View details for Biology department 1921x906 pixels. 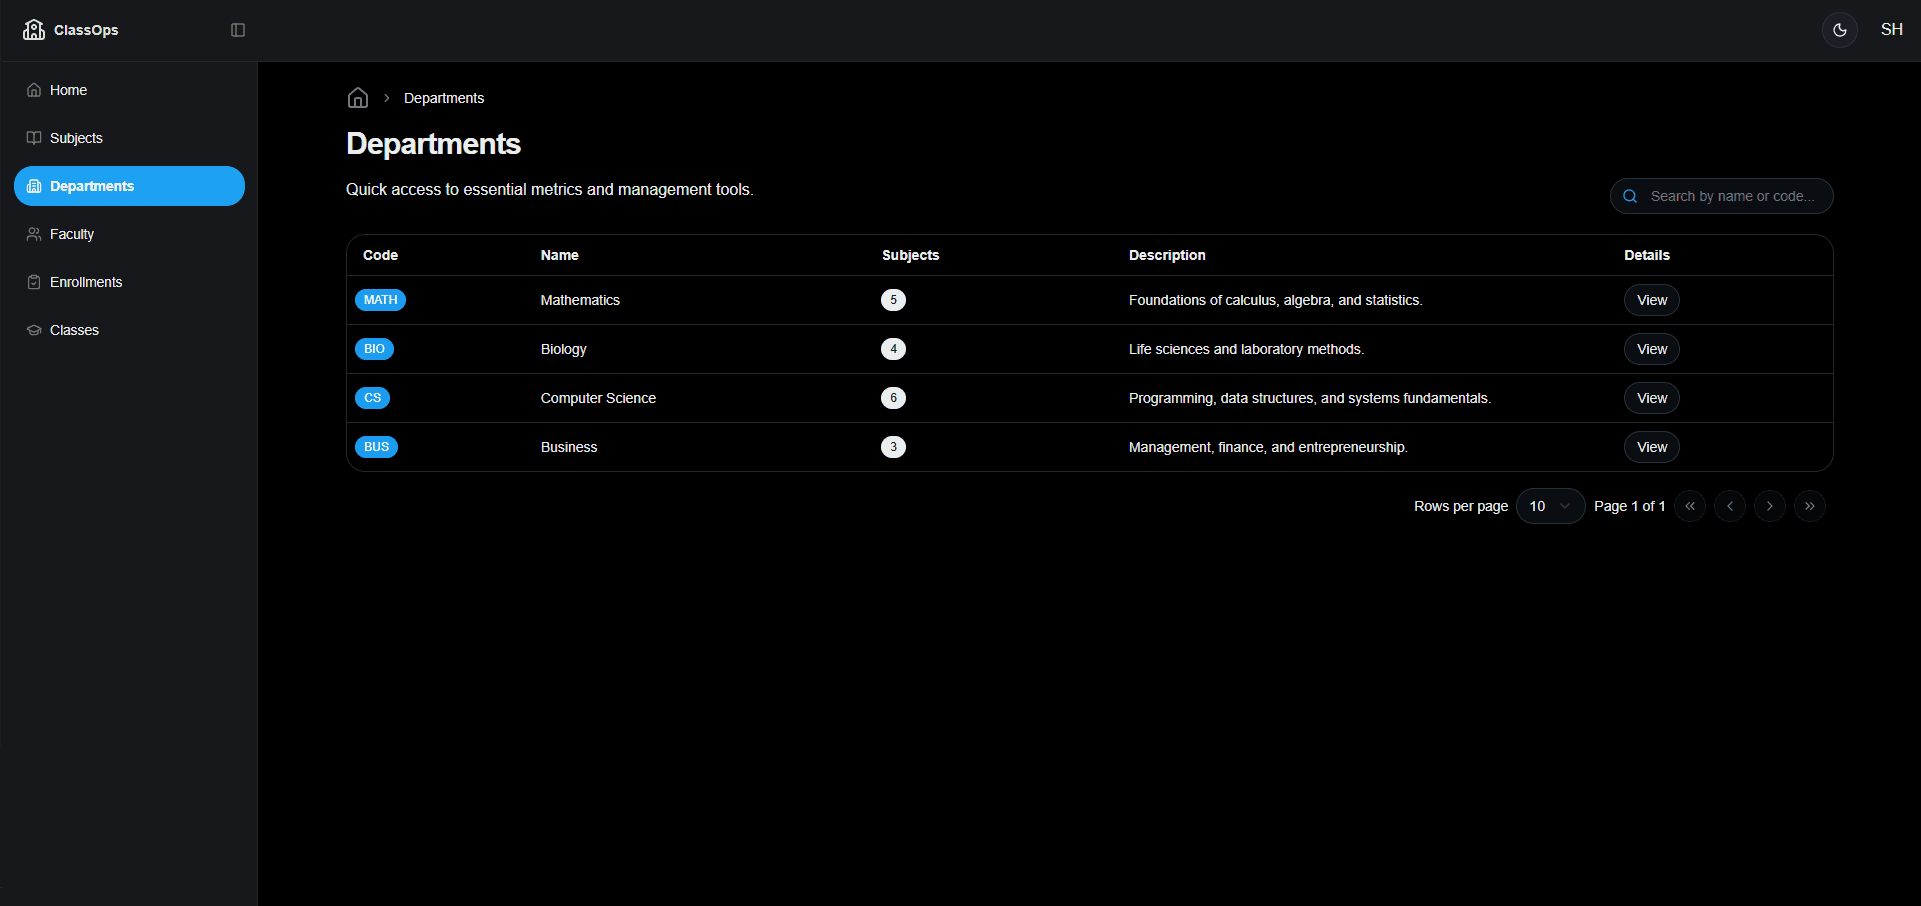[x=1652, y=349]
